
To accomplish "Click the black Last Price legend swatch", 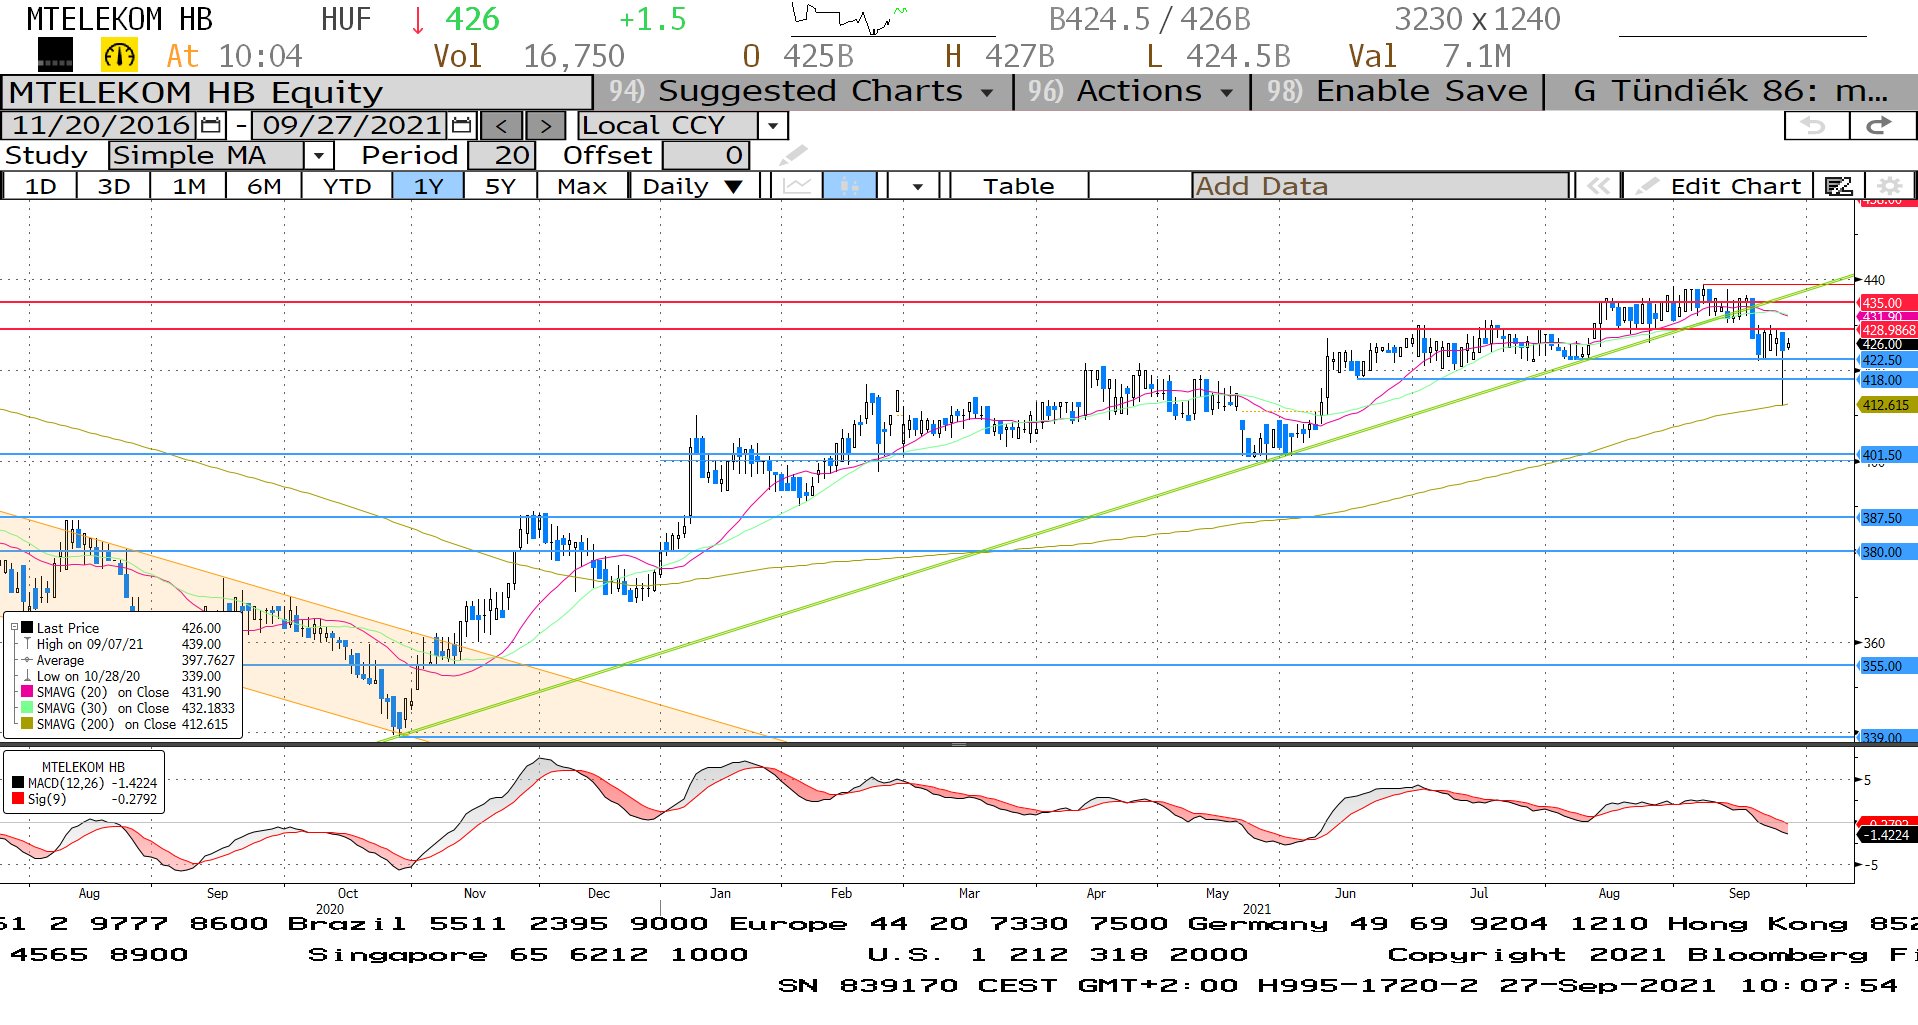I will [x=27, y=628].
